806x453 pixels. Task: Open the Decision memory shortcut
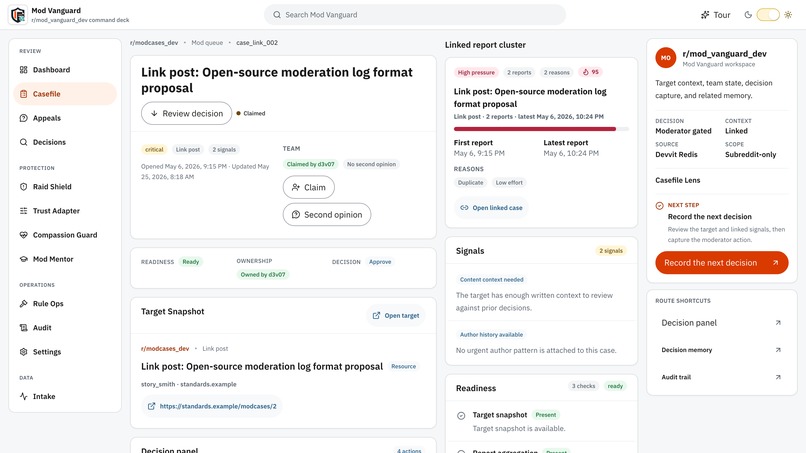click(x=722, y=350)
